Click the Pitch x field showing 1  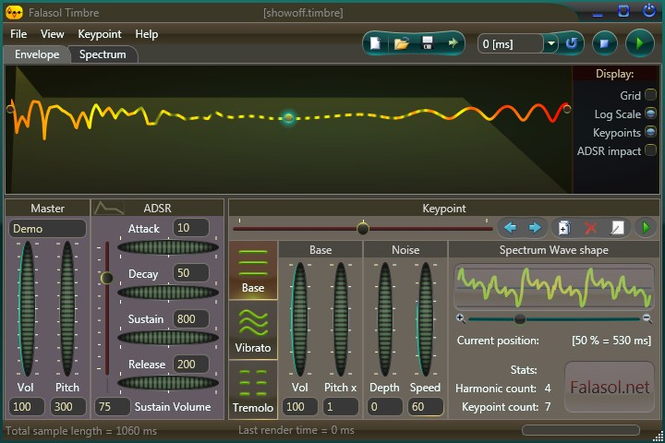[x=341, y=407]
